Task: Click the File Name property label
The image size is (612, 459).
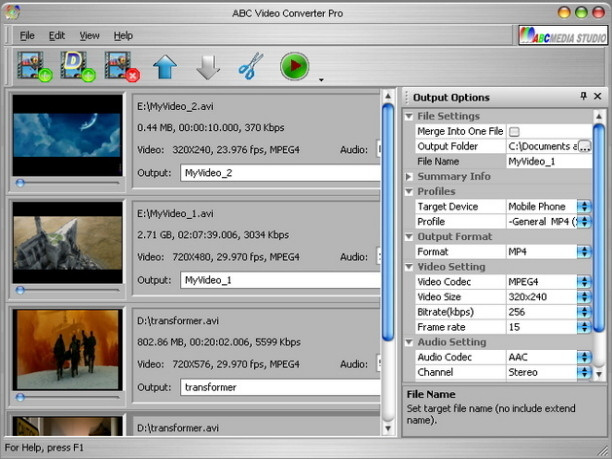Action: pyautogui.click(x=438, y=162)
